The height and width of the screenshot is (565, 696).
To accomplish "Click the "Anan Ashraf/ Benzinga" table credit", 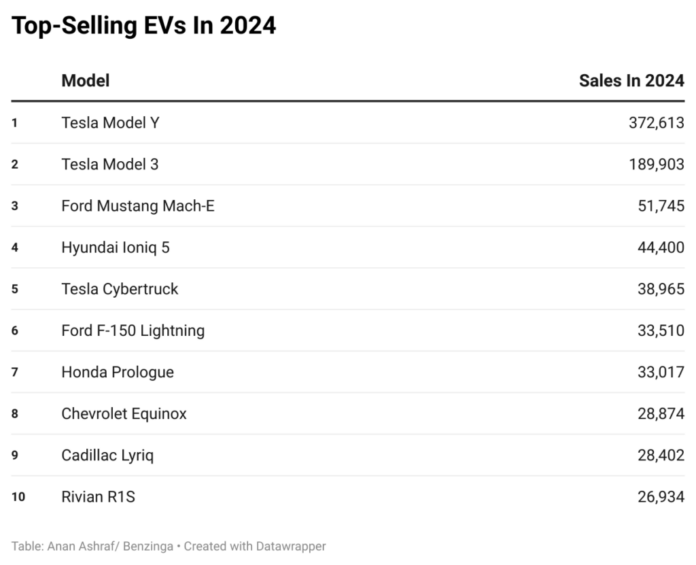I will 114,546.
